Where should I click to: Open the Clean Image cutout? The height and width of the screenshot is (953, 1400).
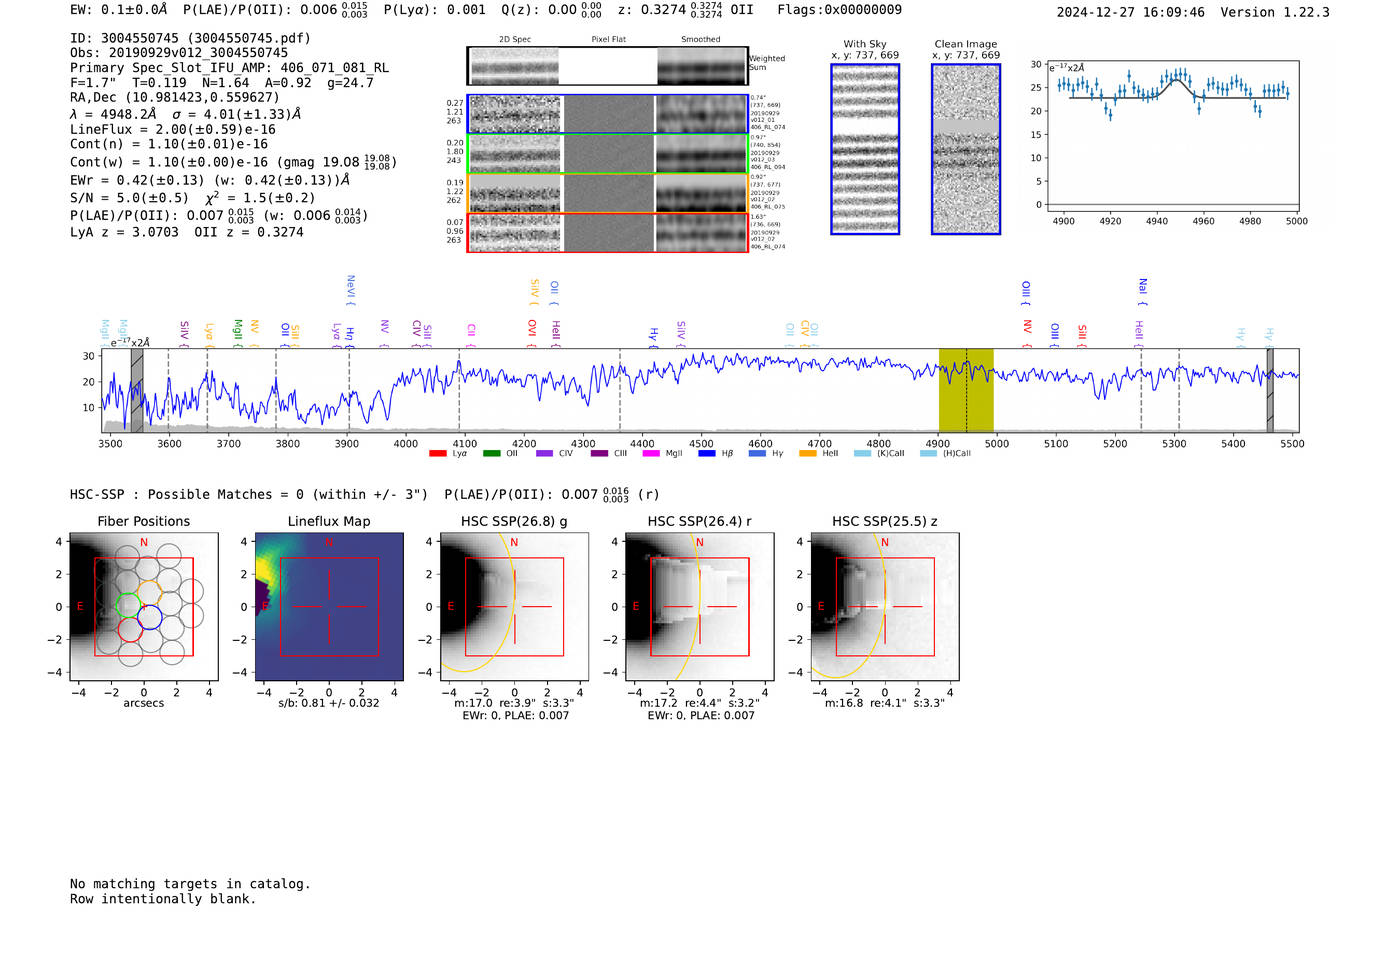(966, 149)
